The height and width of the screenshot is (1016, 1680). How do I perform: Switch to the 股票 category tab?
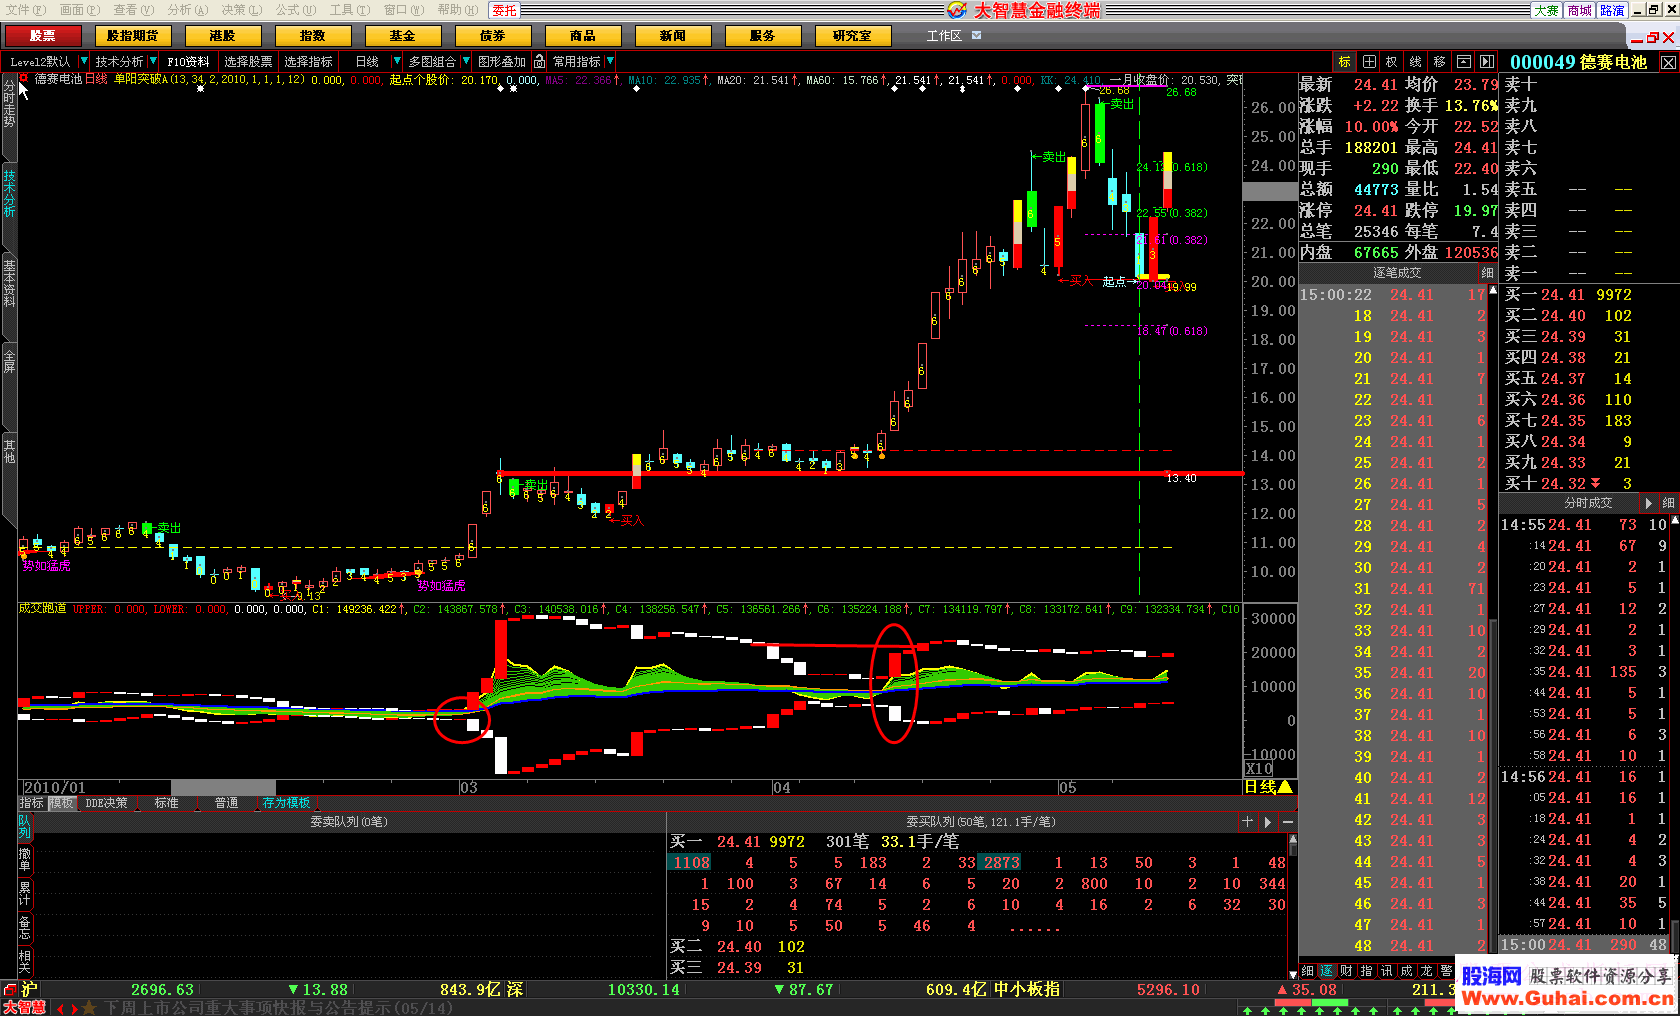coord(43,35)
